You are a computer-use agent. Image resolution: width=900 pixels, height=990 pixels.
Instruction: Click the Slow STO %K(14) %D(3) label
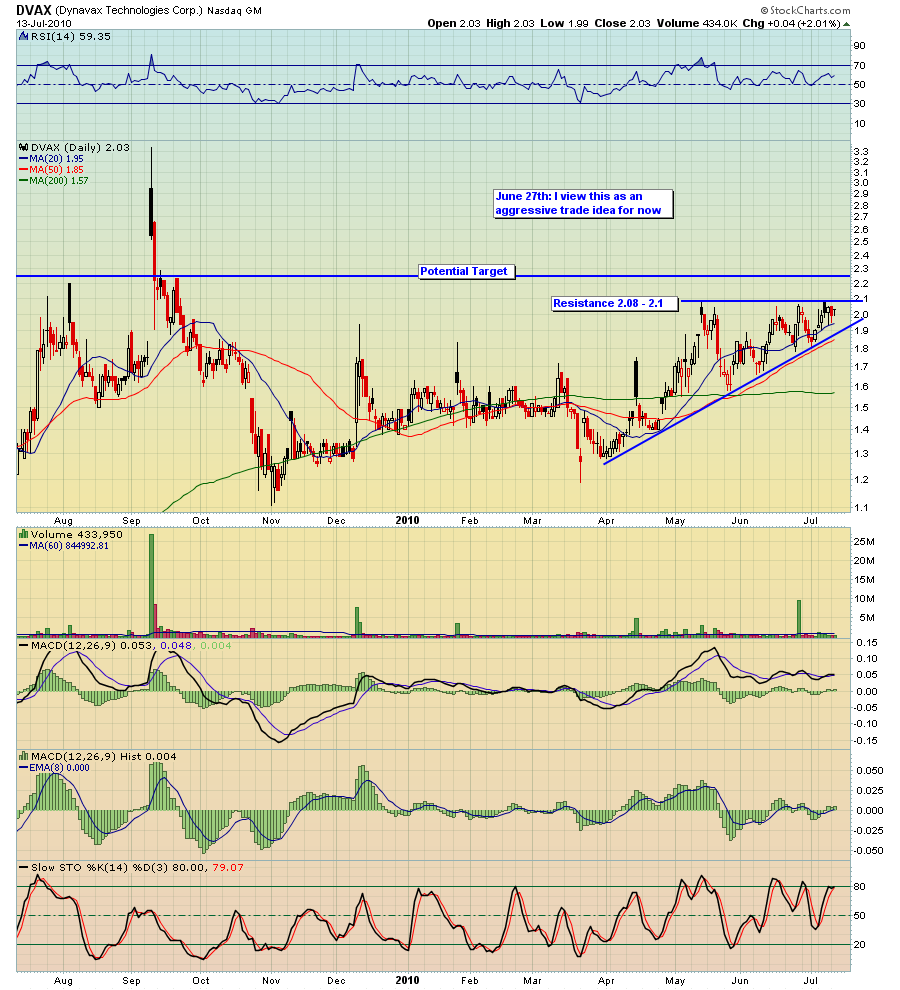100,868
